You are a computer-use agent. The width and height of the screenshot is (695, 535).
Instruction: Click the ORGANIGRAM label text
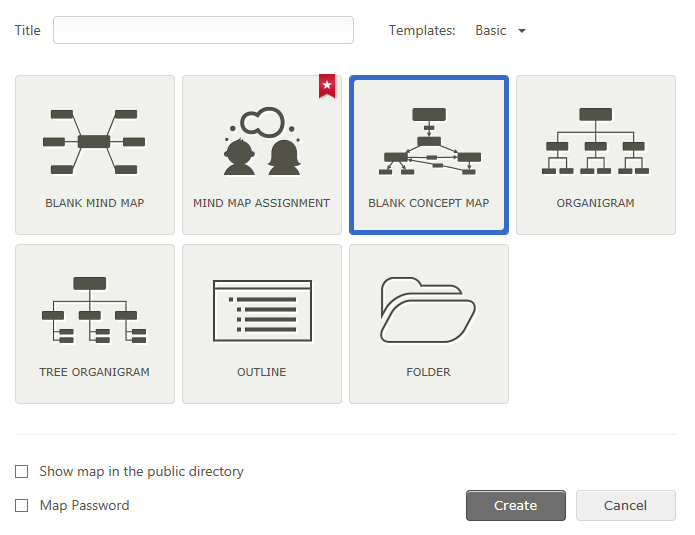click(x=595, y=203)
